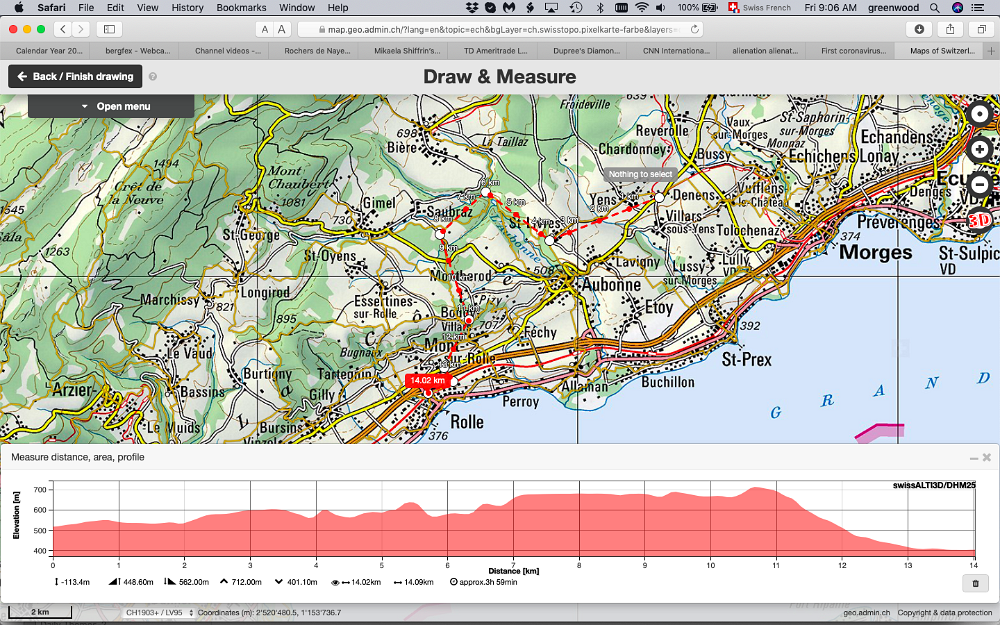
Task: Delete the measurement with trash icon
Action: [974, 583]
